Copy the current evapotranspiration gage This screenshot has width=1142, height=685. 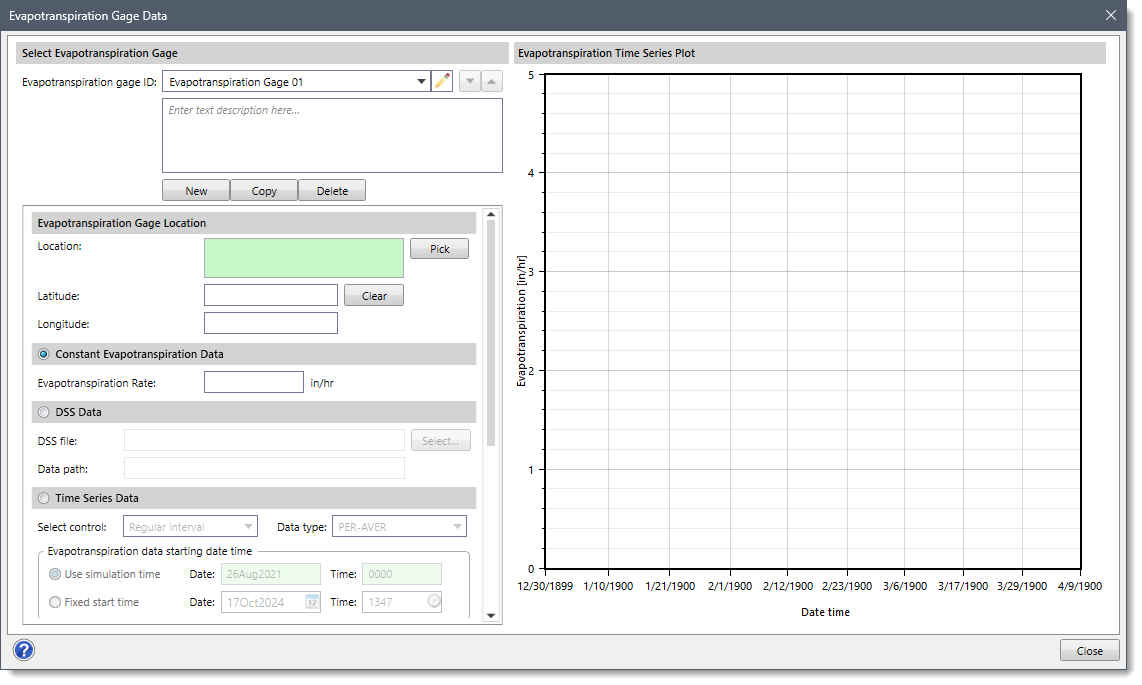tap(263, 190)
